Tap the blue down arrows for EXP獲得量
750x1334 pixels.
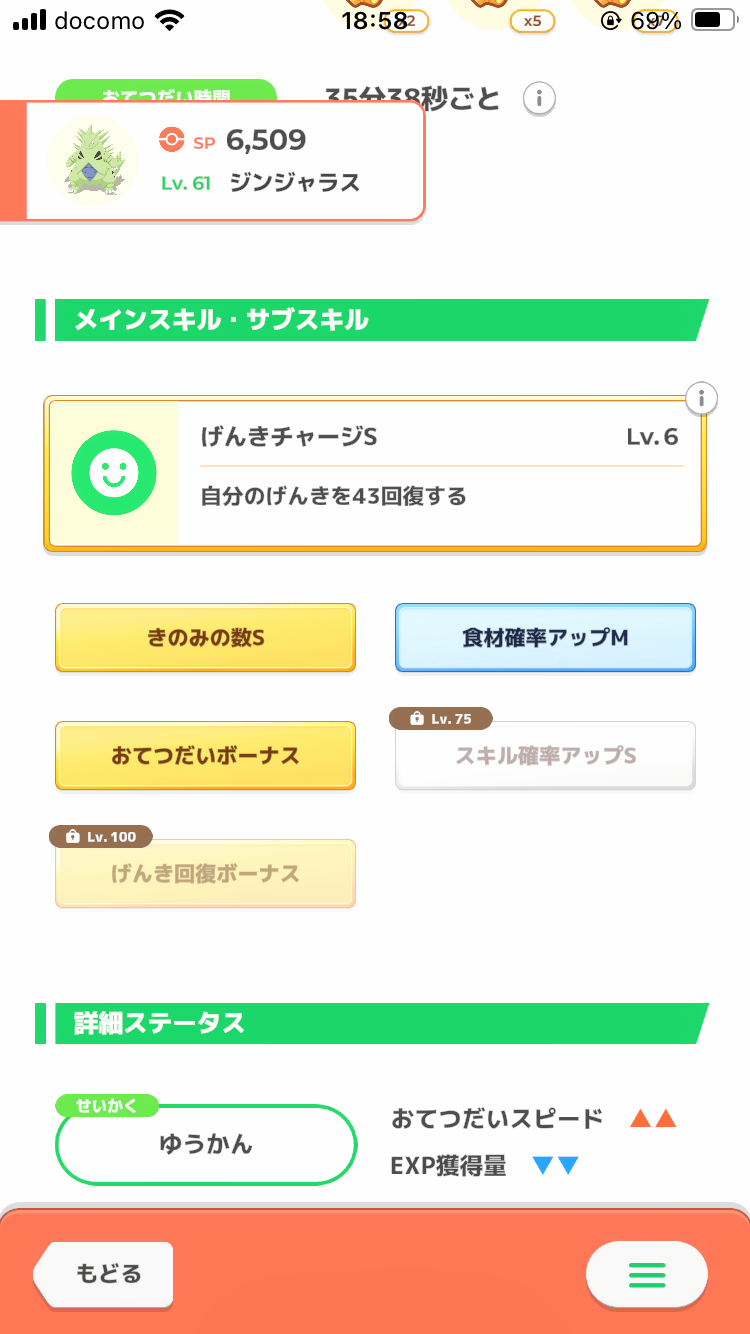(x=556, y=1165)
